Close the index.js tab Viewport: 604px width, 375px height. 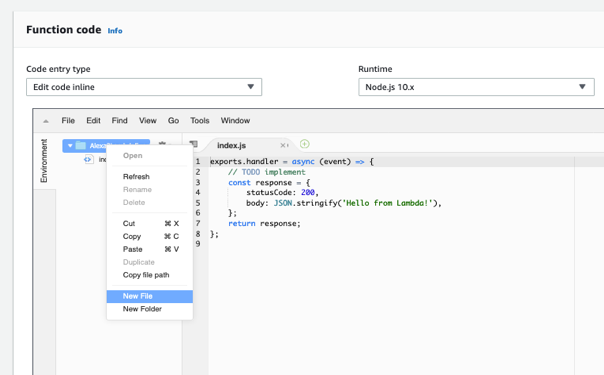click(x=282, y=145)
